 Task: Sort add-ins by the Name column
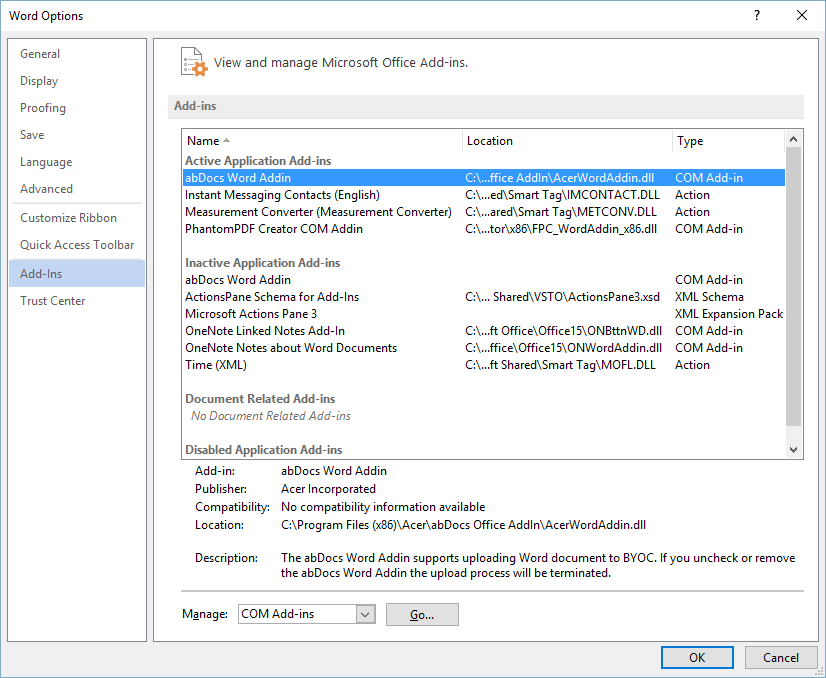coord(322,141)
